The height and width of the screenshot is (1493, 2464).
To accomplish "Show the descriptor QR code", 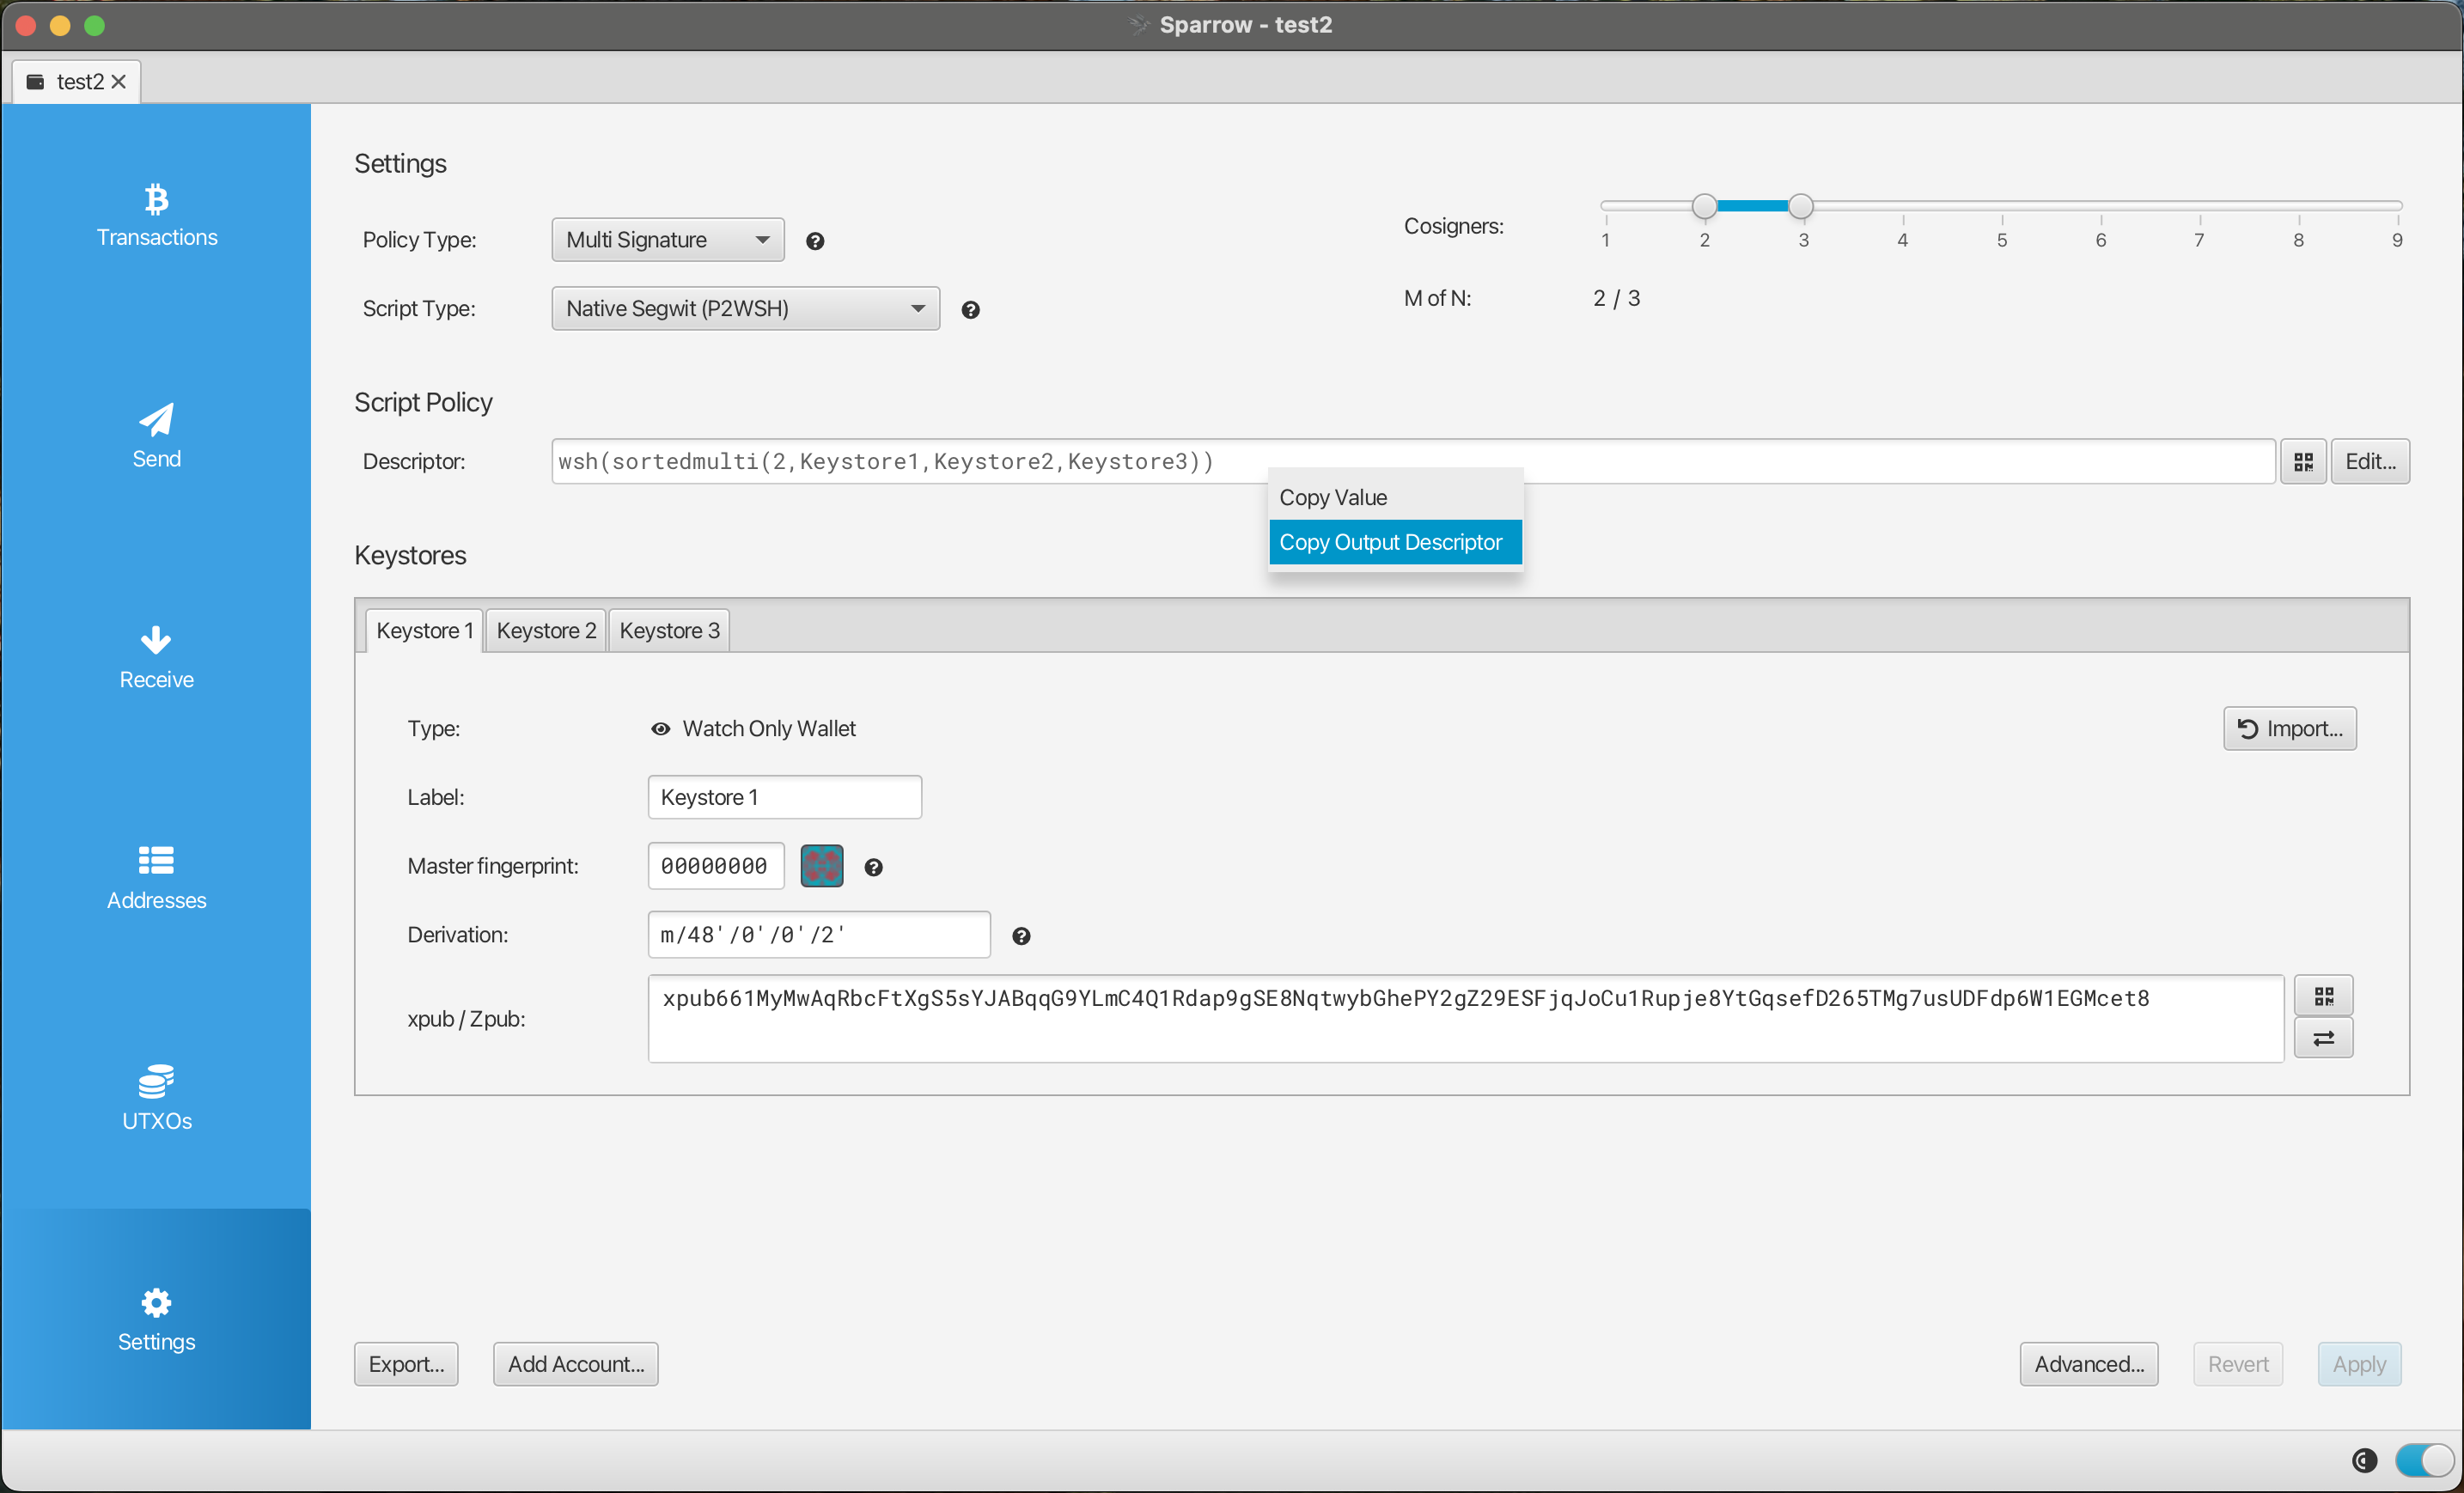I will [2303, 461].
